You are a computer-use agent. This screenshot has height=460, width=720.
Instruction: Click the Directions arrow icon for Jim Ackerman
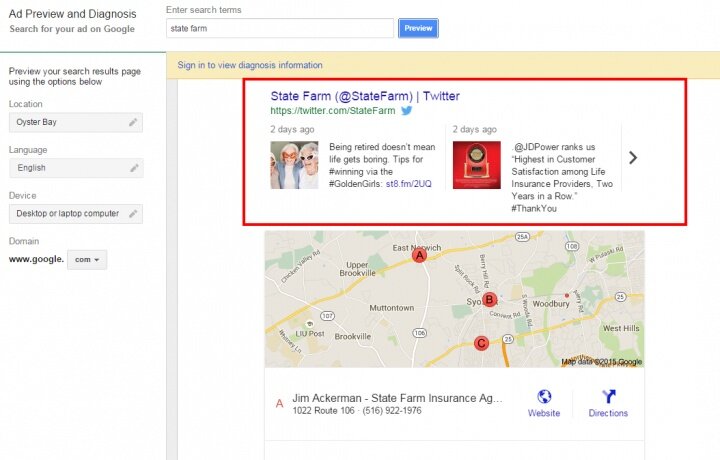click(608, 396)
